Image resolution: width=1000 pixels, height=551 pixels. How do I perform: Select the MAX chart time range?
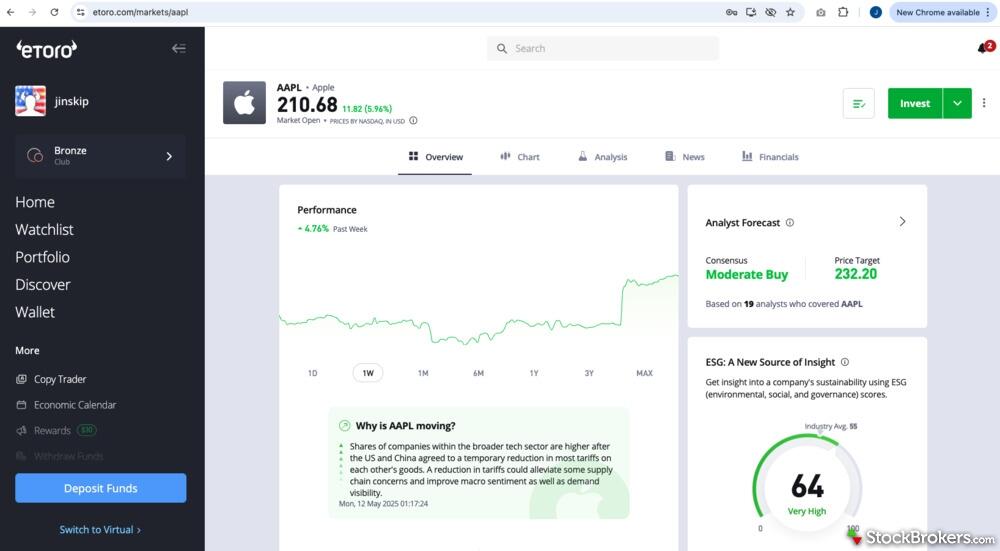coord(644,373)
